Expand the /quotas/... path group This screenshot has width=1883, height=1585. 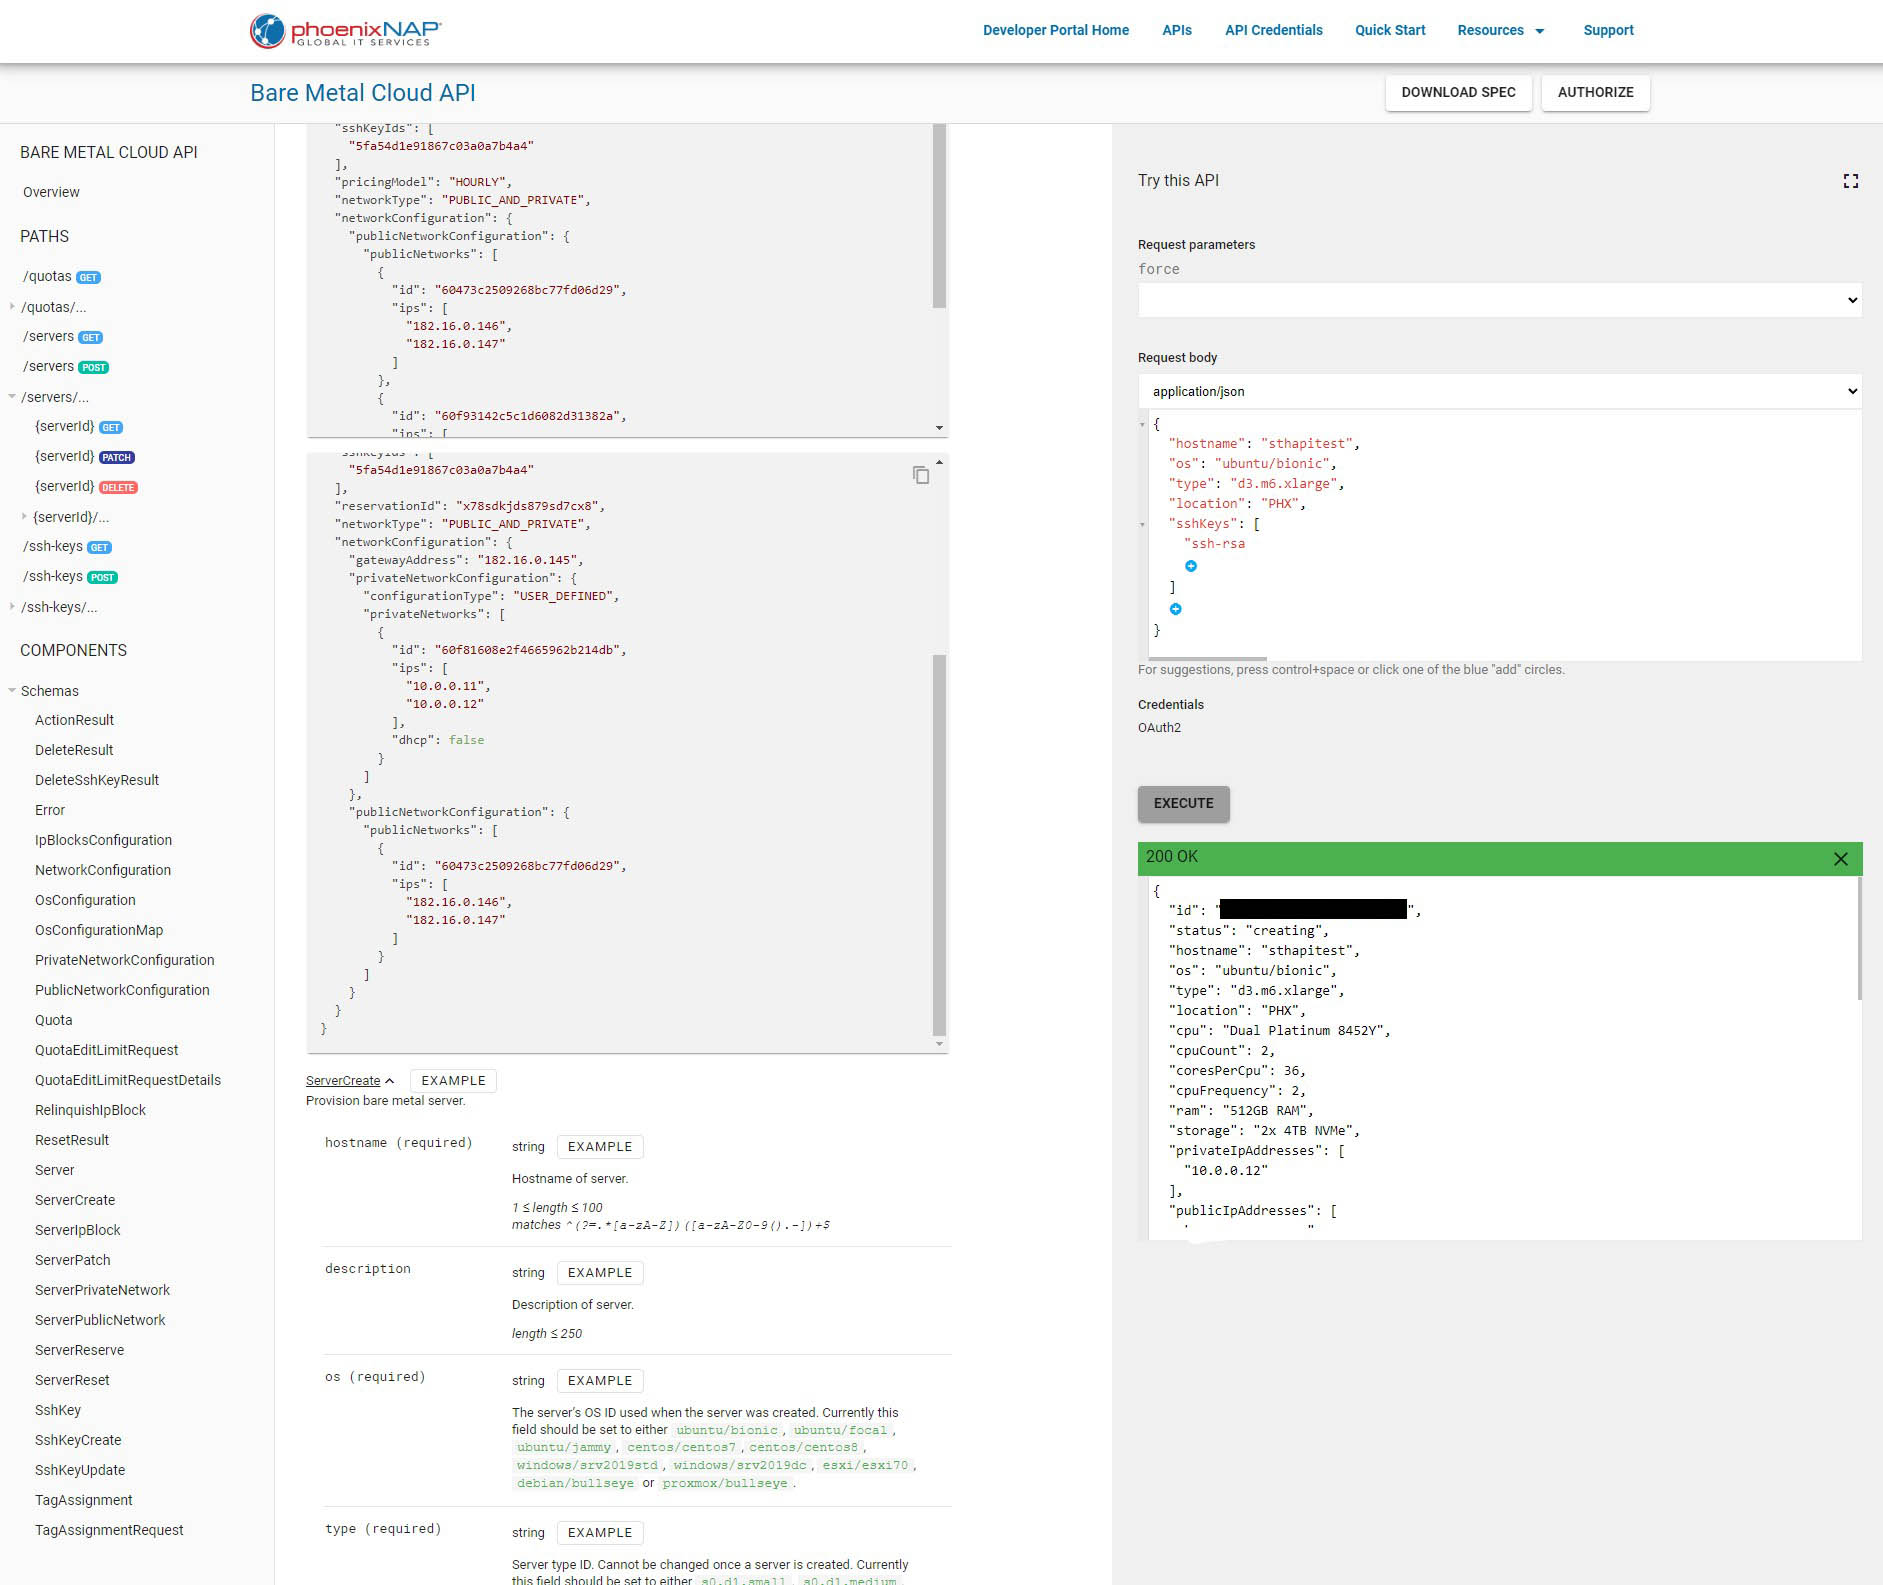12,307
